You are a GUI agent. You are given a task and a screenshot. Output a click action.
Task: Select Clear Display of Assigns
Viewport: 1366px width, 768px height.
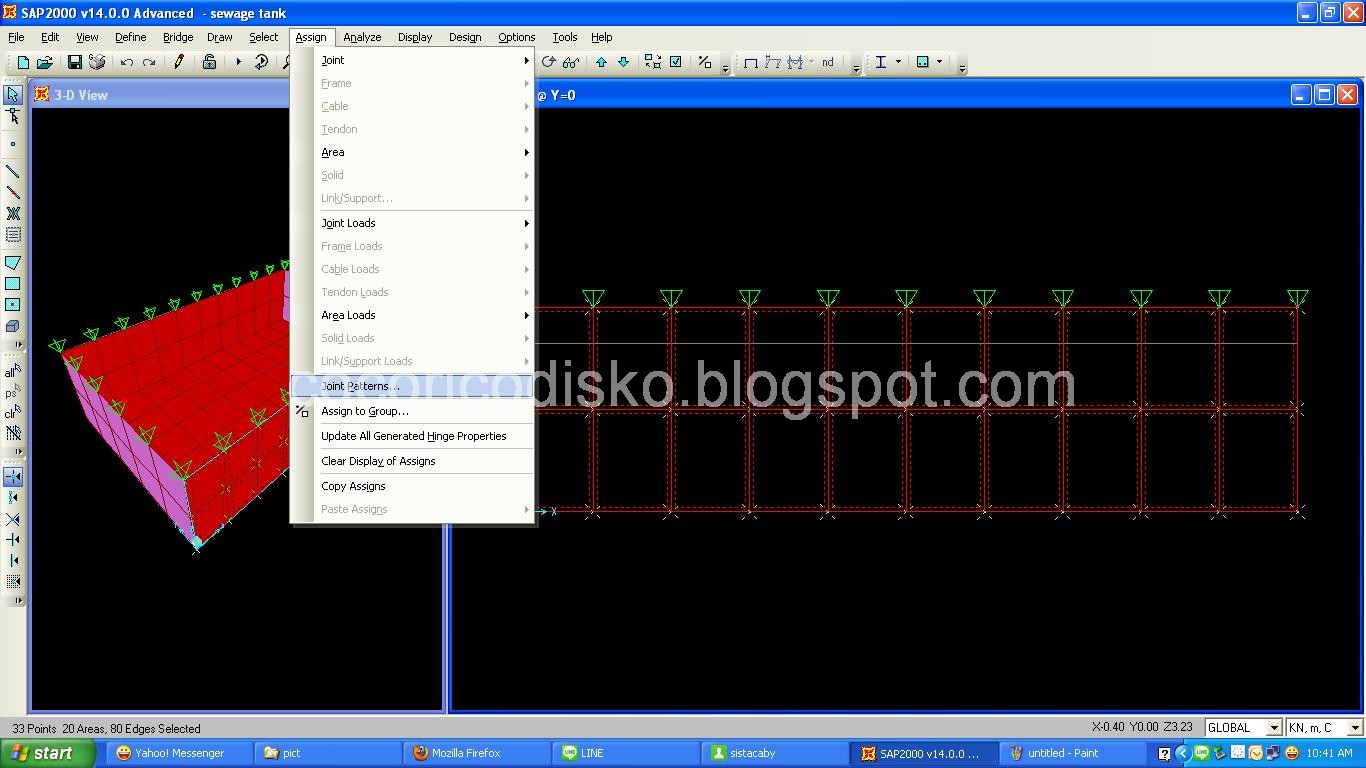click(x=412, y=461)
